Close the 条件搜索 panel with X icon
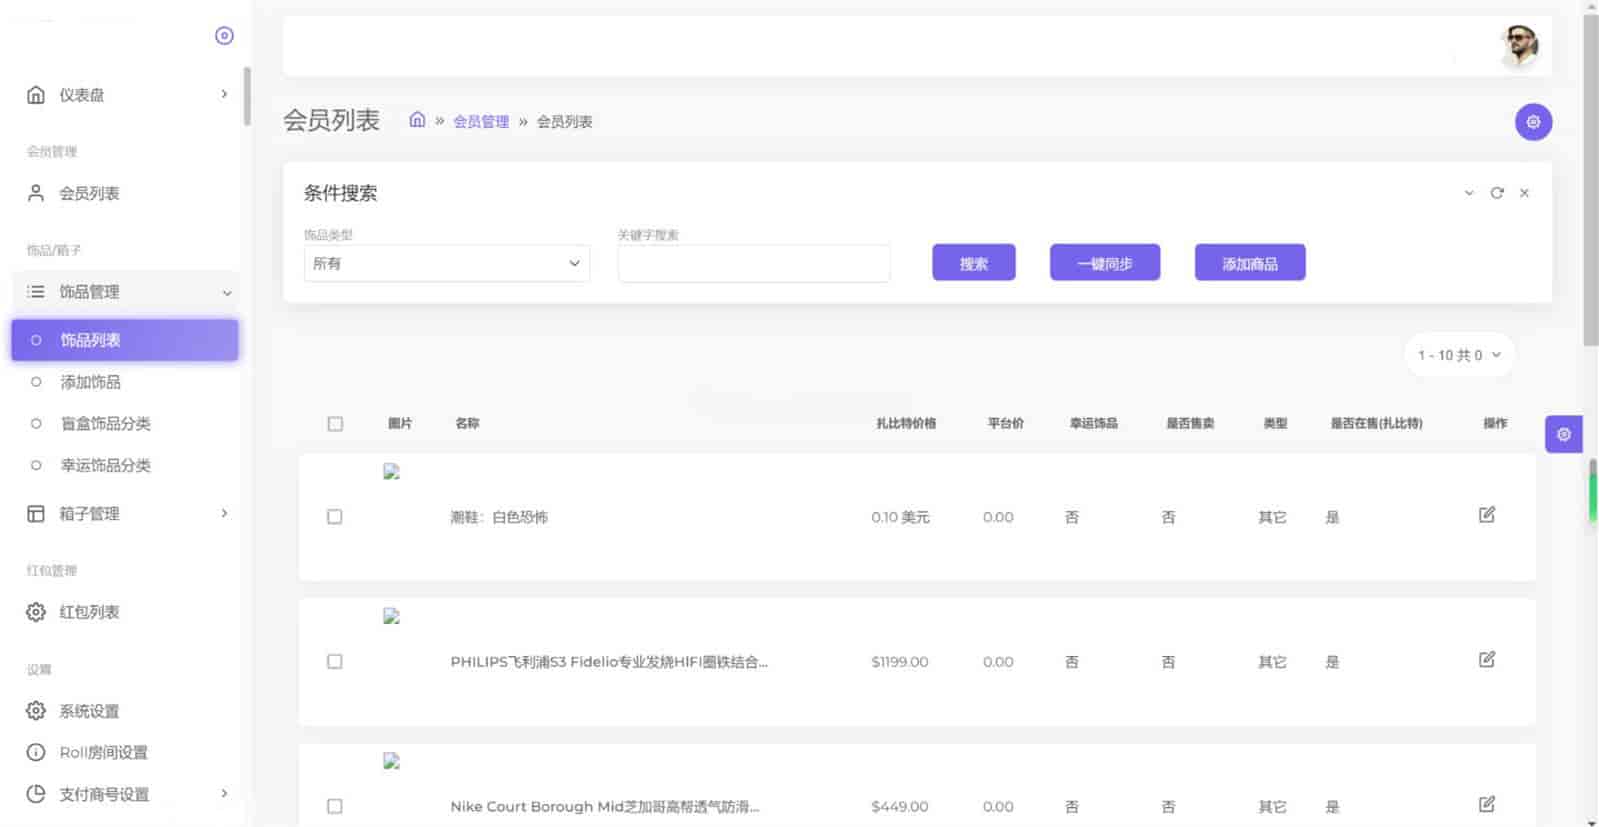This screenshot has width=1599, height=827. (1524, 193)
